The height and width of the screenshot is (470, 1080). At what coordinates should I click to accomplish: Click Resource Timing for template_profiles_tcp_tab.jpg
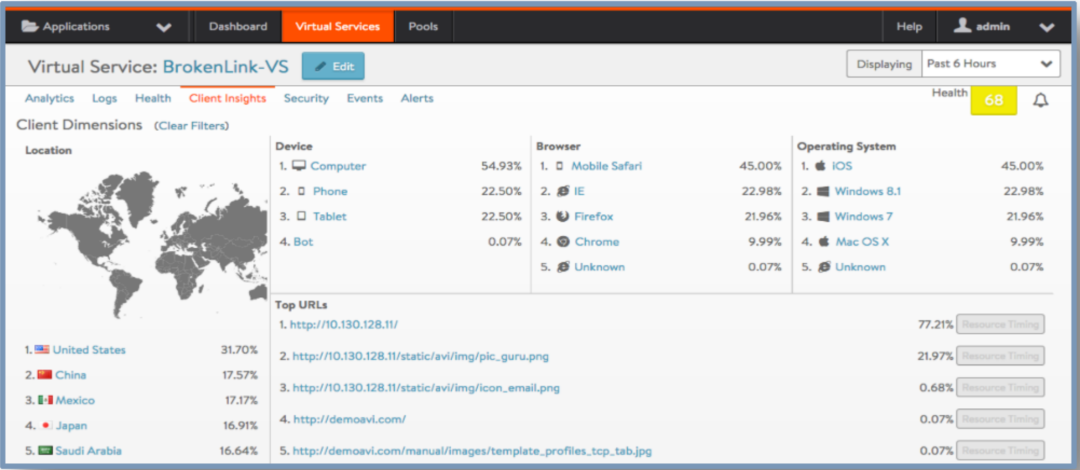[1000, 451]
